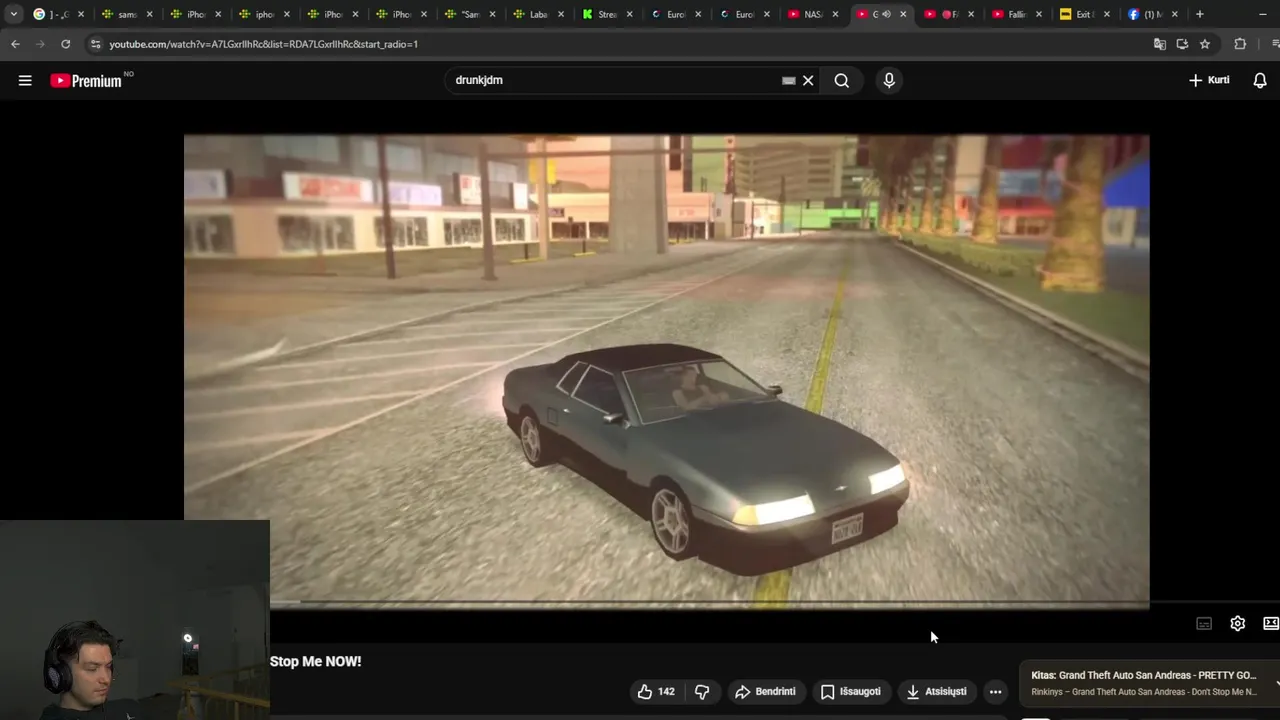
Task: Switch player to theater mode
Action: coord(1270,623)
